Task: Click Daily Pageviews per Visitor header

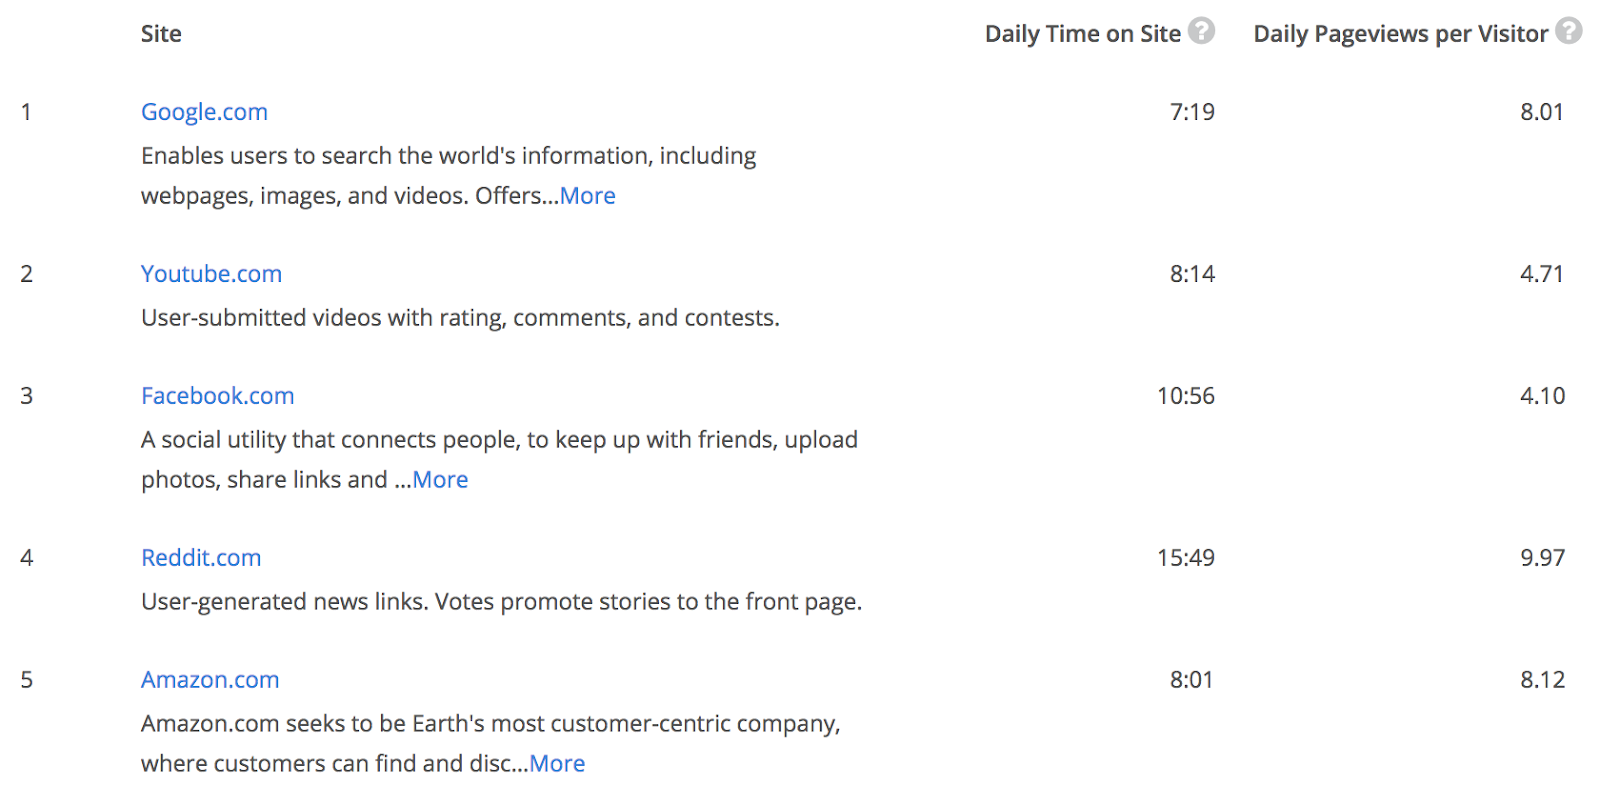Action: (x=1400, y=34)
